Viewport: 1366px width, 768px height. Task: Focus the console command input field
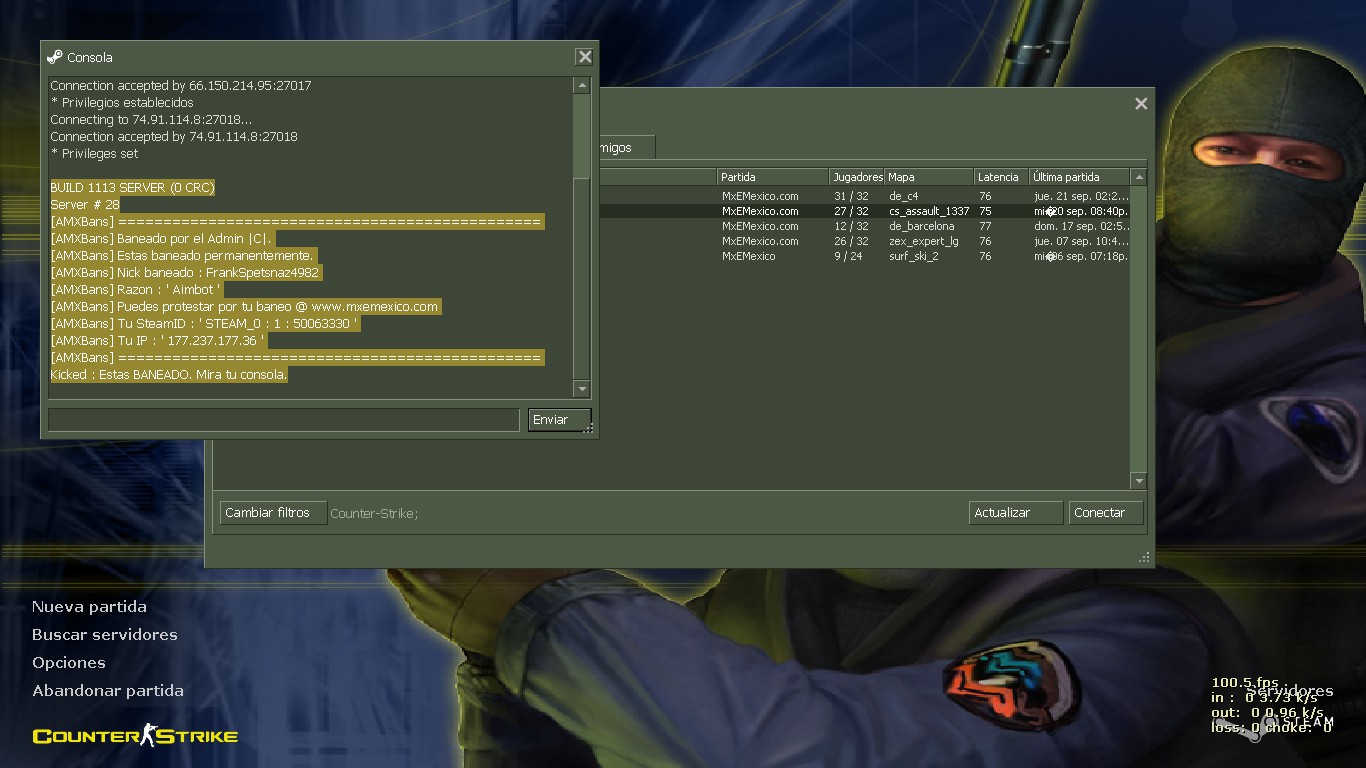click(284, 420)
